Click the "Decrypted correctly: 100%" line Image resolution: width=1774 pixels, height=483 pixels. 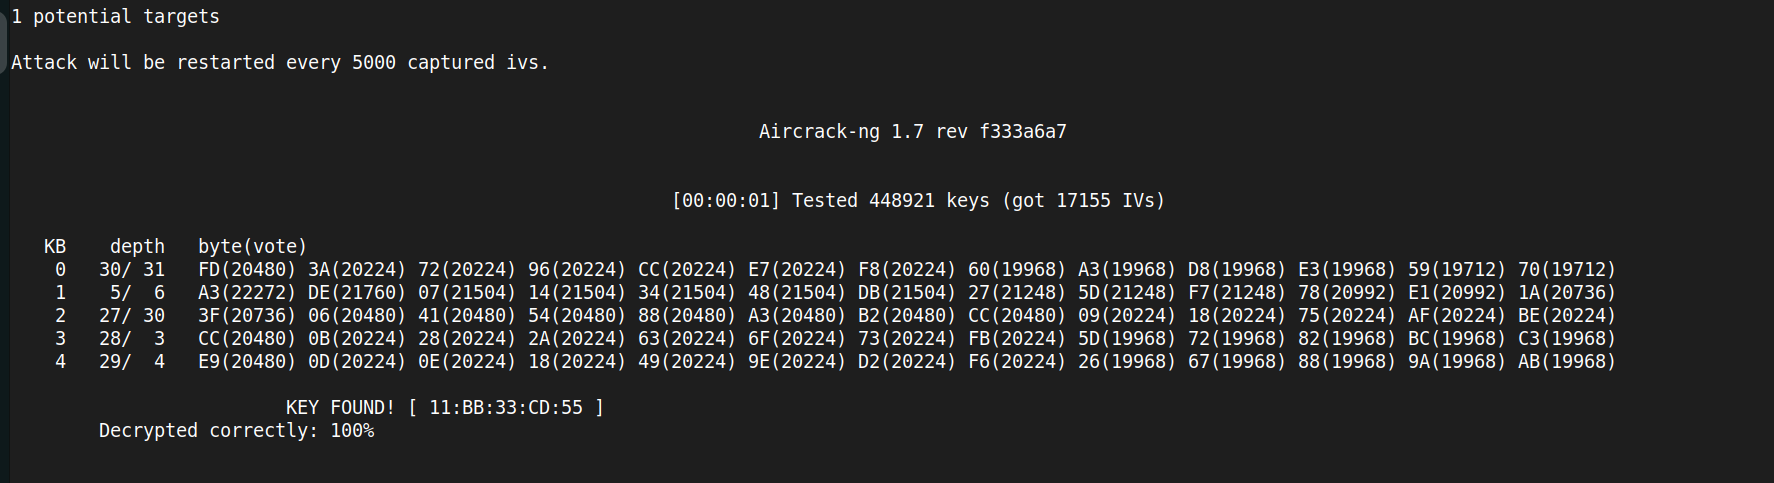click(x=236, y=431)
